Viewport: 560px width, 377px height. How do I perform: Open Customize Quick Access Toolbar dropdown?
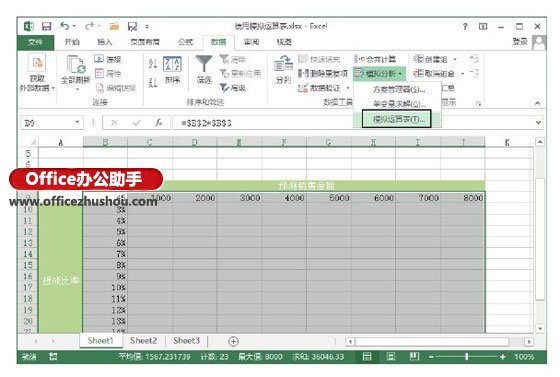pos(147,26)
